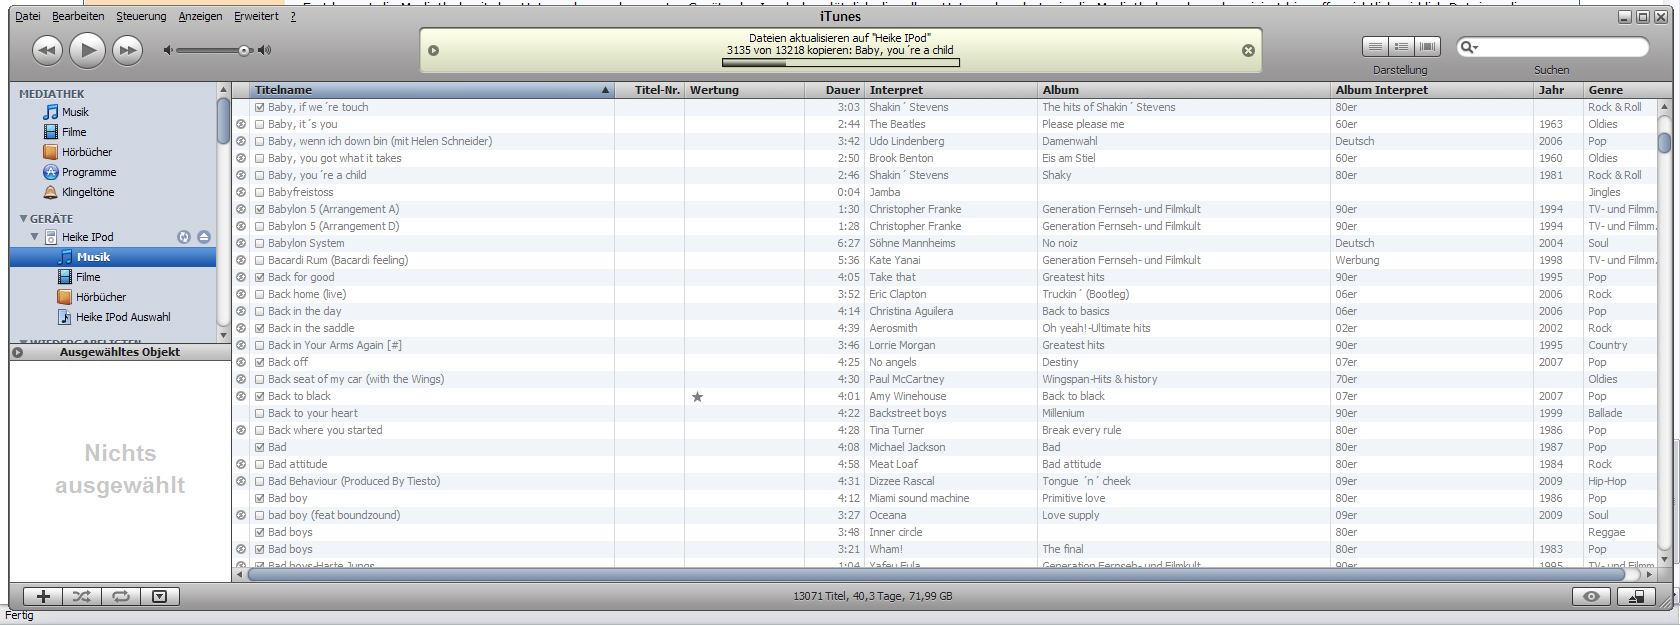This screenshot has width=1680, height=626.
Task: Sort tracks by the Jahr column
Action: point(1559,90)
